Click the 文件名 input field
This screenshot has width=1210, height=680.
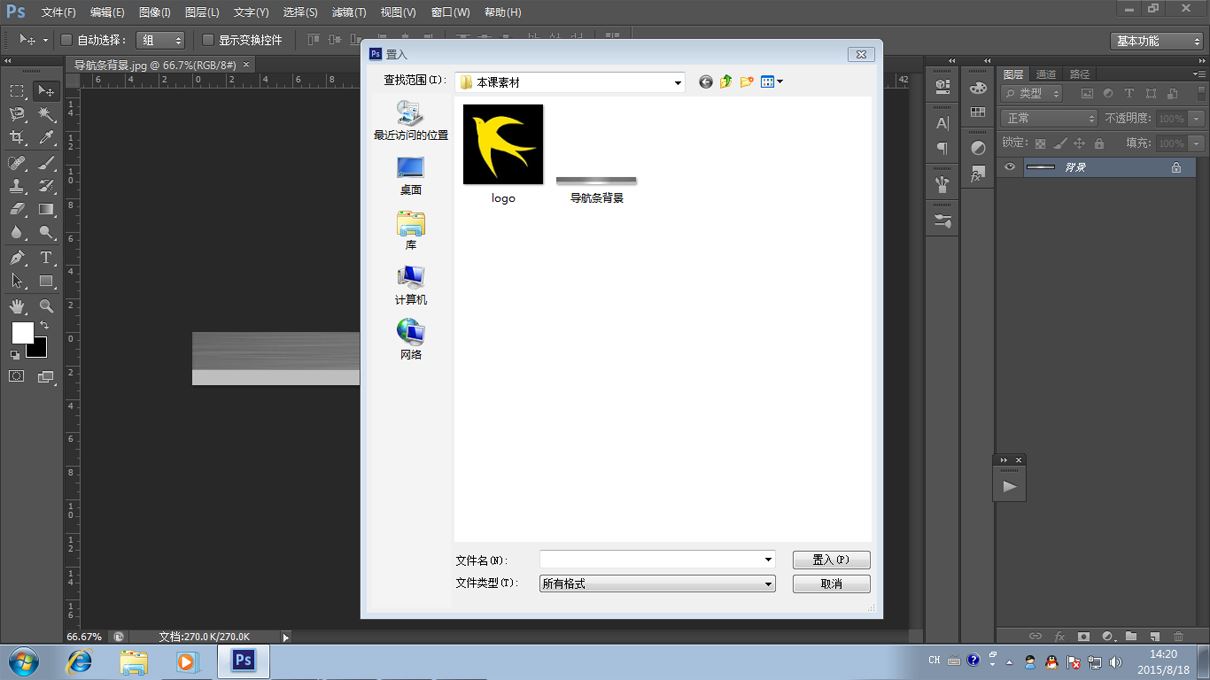pos(651,560)
